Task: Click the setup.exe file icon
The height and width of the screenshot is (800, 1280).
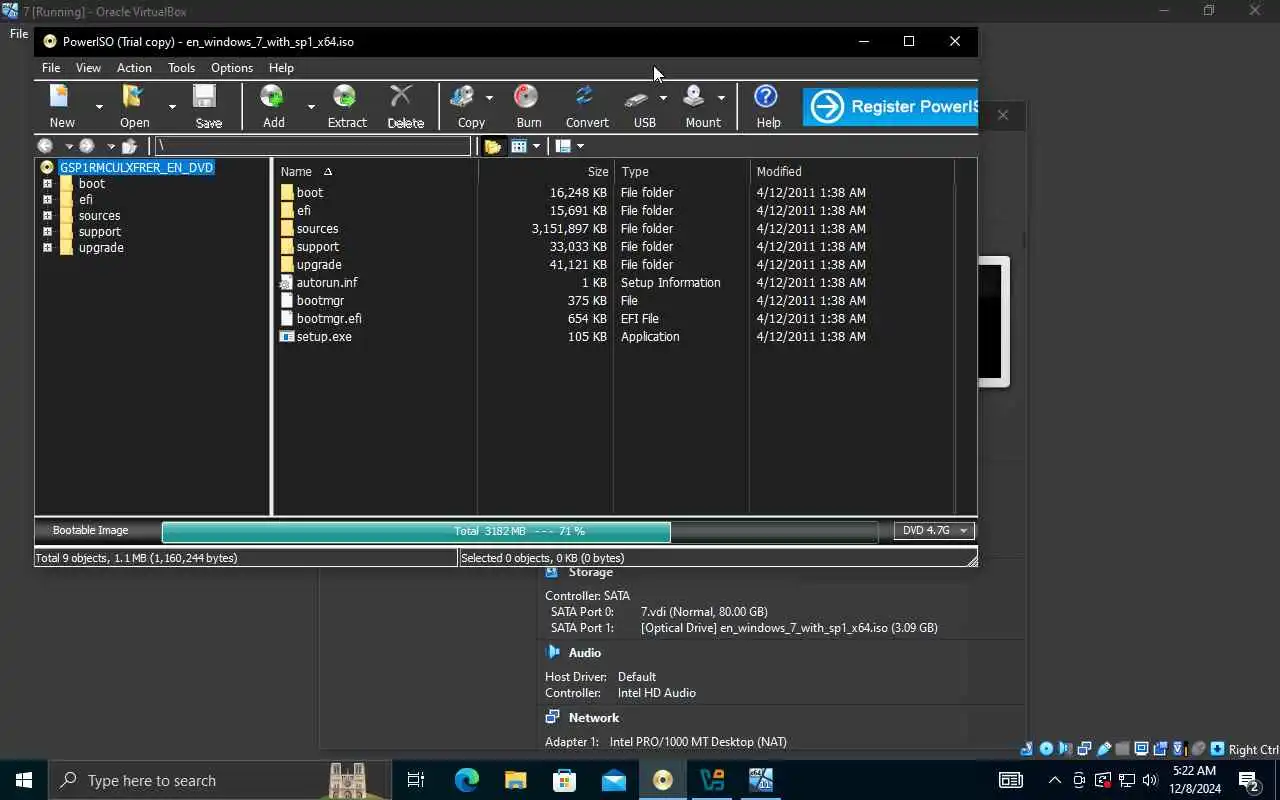Action: click(287, 337)
